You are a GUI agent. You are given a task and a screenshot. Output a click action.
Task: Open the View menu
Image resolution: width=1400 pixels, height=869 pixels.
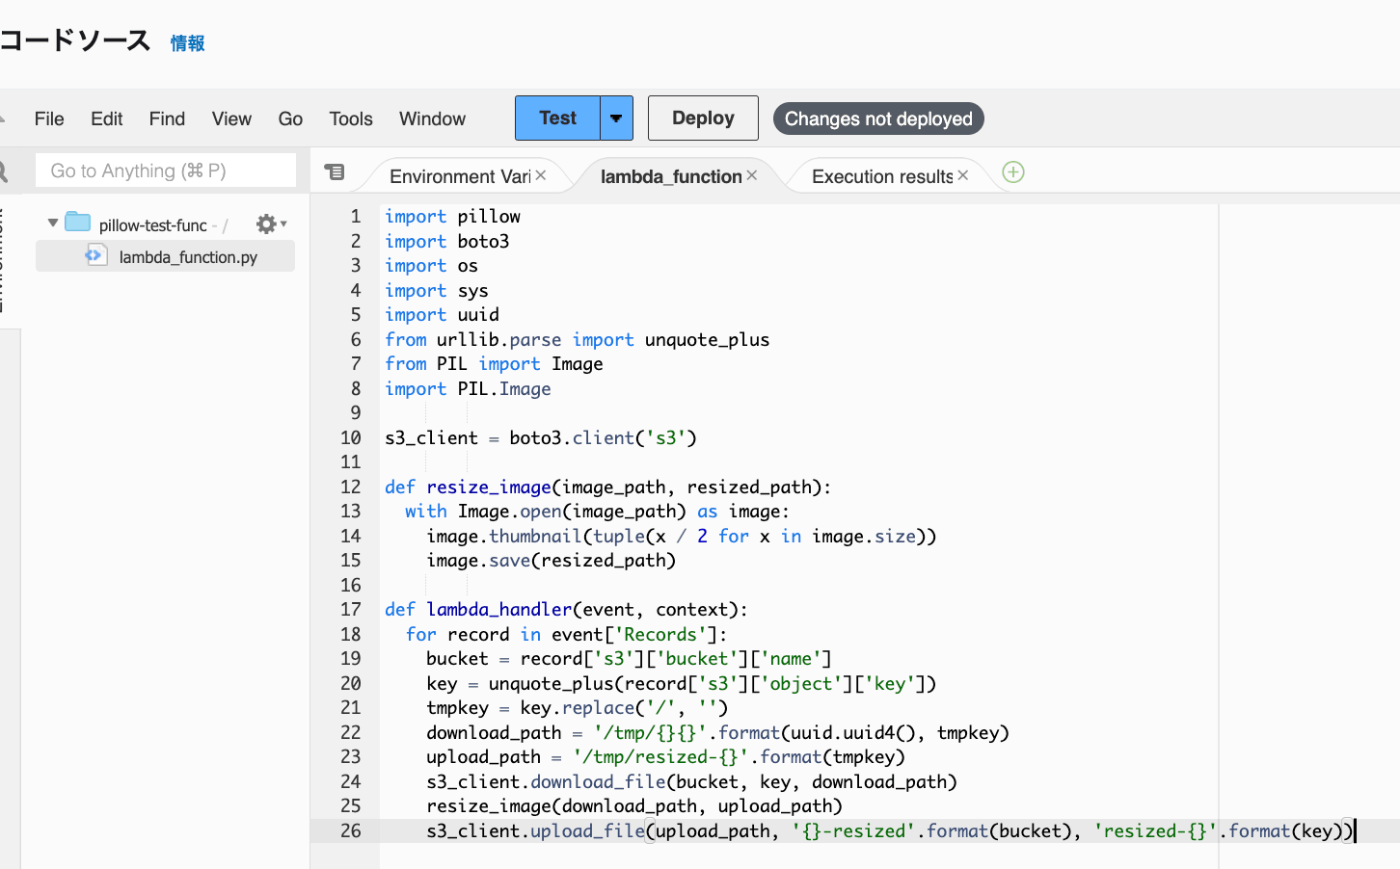pyautogui.click(x=232, y=119)
